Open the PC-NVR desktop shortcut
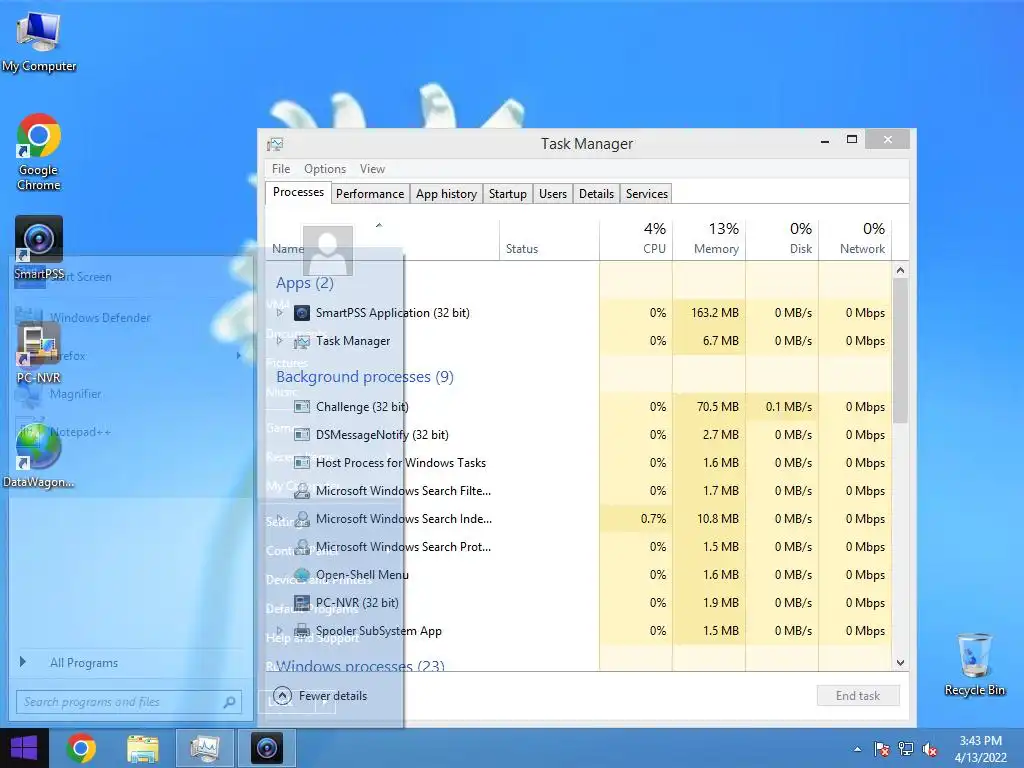 (x=39, y=353)
